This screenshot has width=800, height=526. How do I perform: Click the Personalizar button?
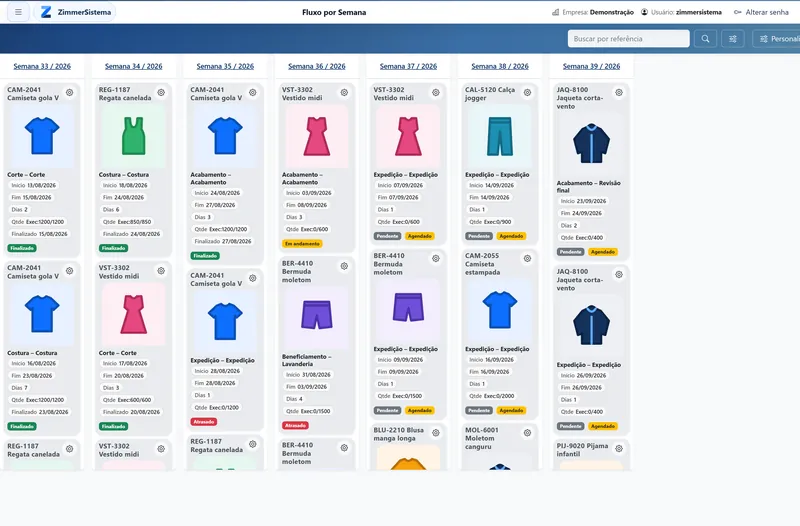point(776,39)
